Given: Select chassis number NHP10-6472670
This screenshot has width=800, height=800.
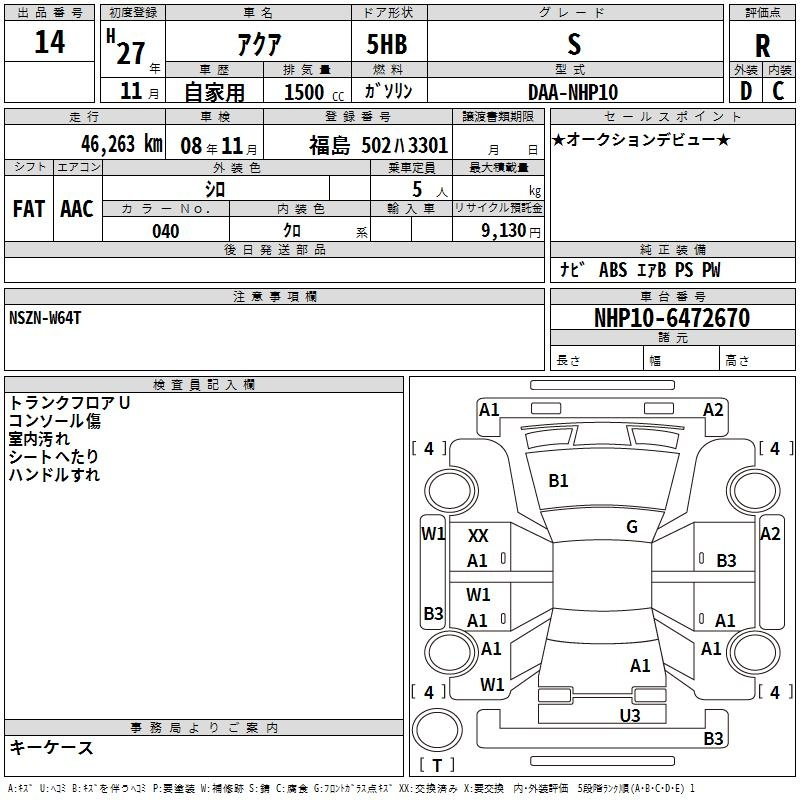Looking at the screenshot, I should pyautogui.click(x=672, y=318).
